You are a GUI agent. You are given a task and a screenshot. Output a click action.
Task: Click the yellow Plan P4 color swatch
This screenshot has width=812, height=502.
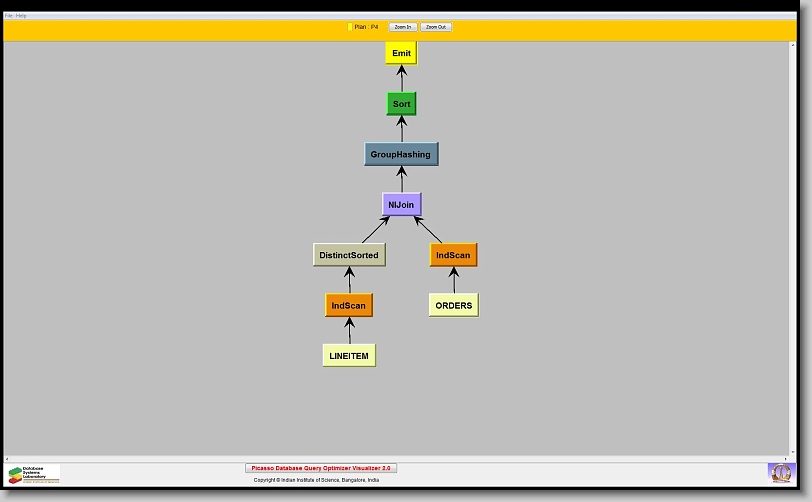pos(349,27)
